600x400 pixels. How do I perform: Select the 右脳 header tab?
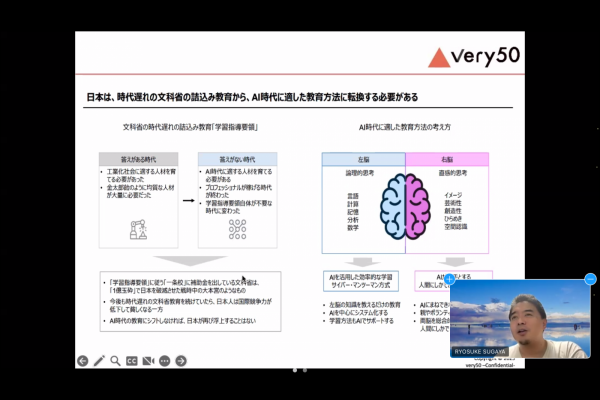click(x=447, y=159)
